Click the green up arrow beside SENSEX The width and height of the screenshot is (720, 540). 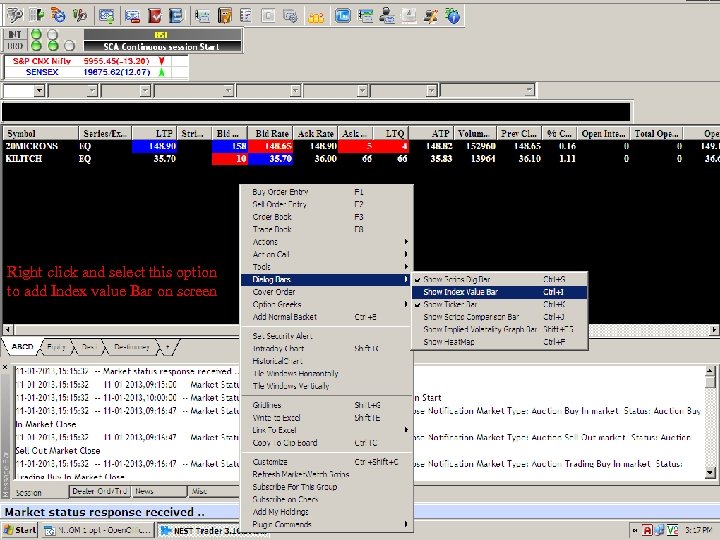[x=162, y=72]
